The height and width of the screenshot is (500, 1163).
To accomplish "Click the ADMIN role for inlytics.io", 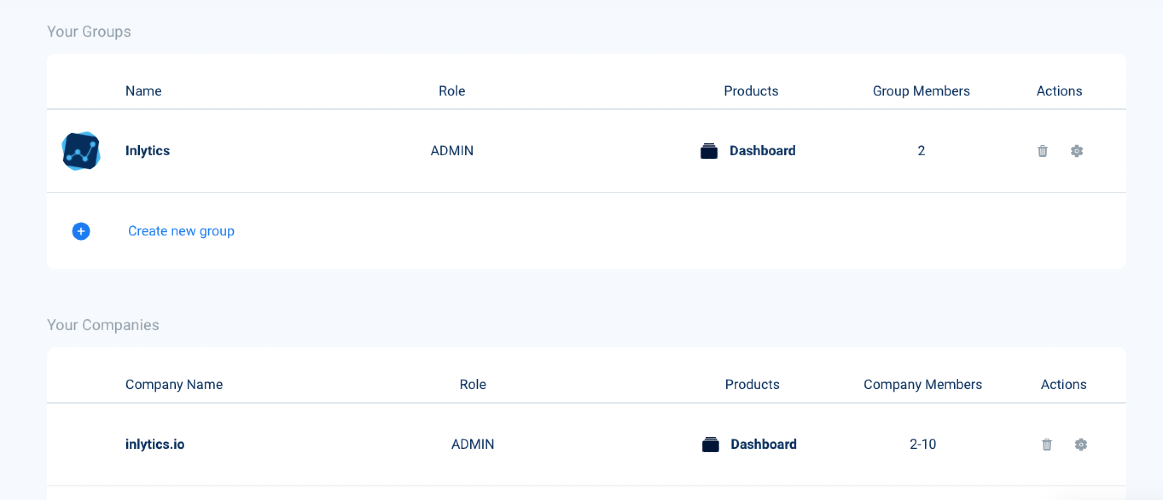I will click(x=472, y=444).
